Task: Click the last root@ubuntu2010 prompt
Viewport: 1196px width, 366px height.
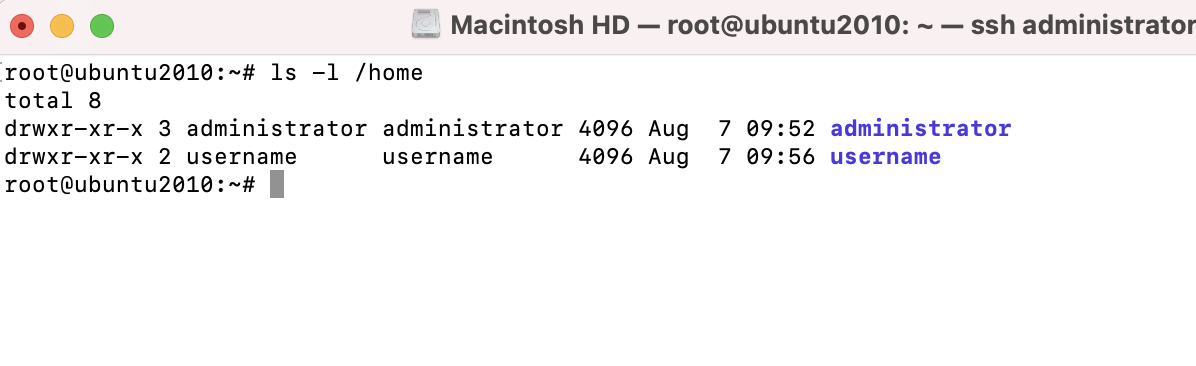Action: (130, 185)
